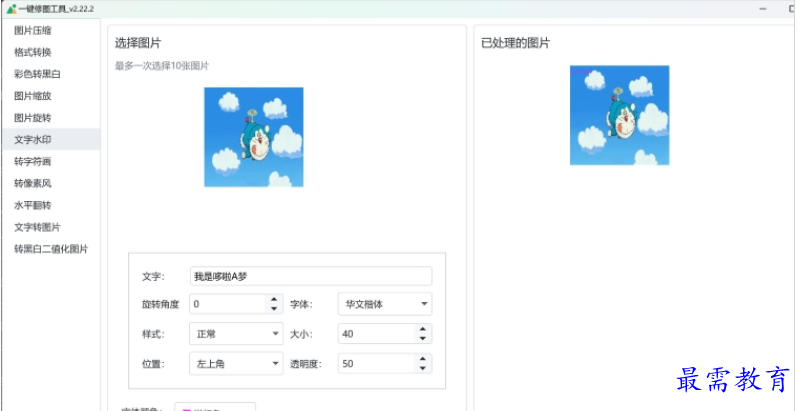Increase 旋转角度 with up arrow
The image size is (798, 411).
(x=274, y=300)
